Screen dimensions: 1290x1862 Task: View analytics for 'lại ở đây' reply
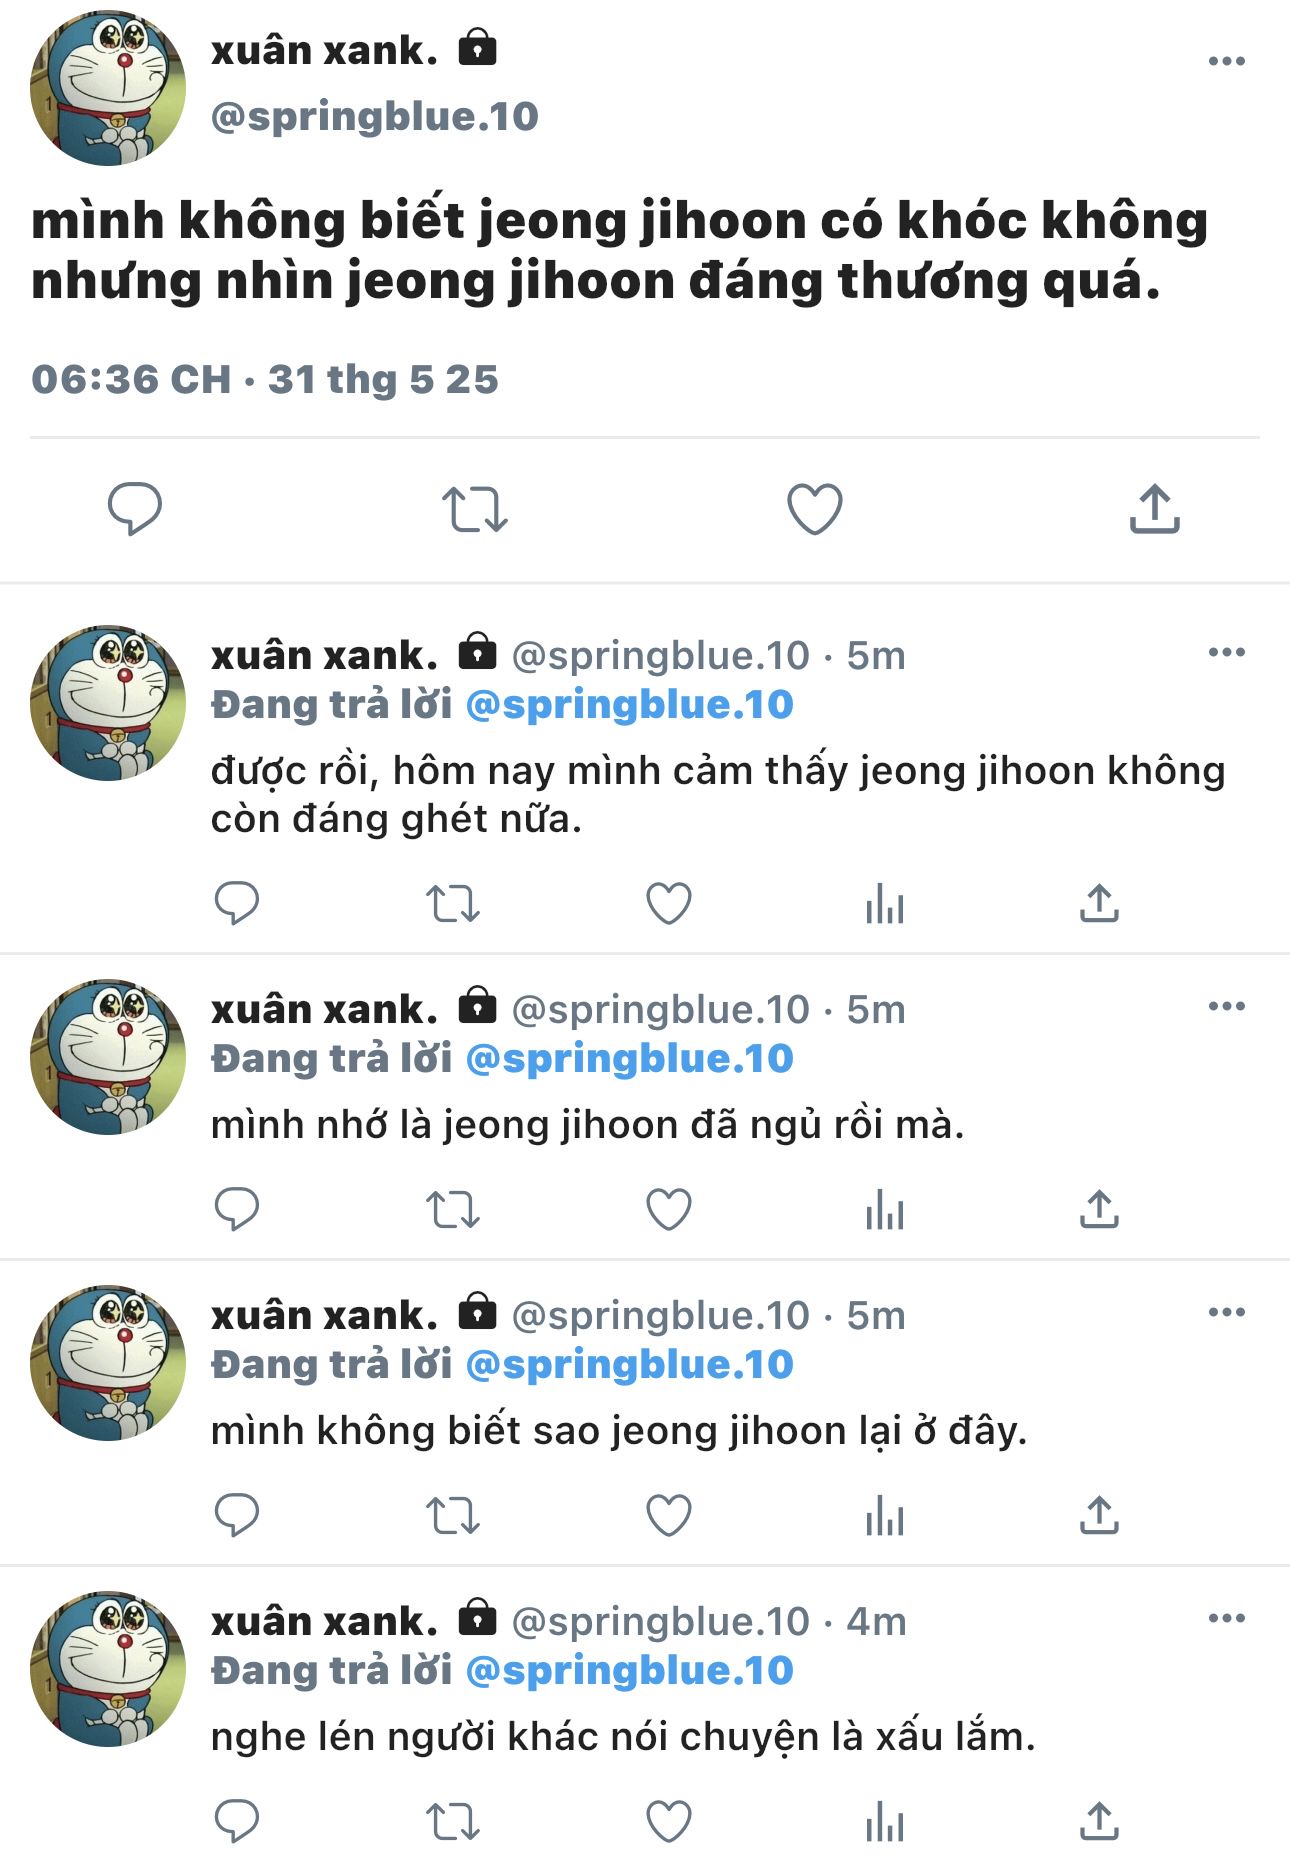[x=885, y=1516]
